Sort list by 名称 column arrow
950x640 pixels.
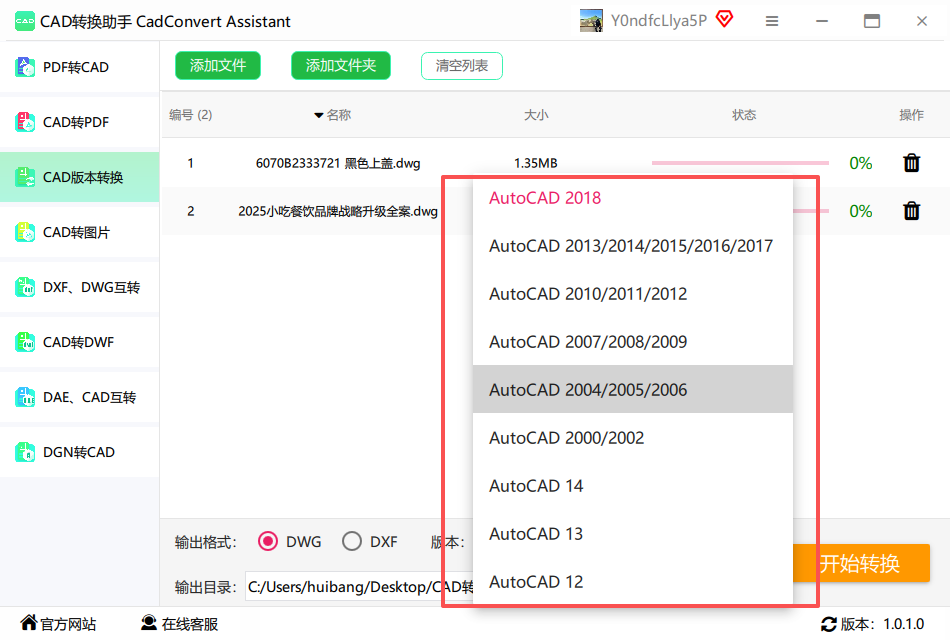tap(319, 115)
